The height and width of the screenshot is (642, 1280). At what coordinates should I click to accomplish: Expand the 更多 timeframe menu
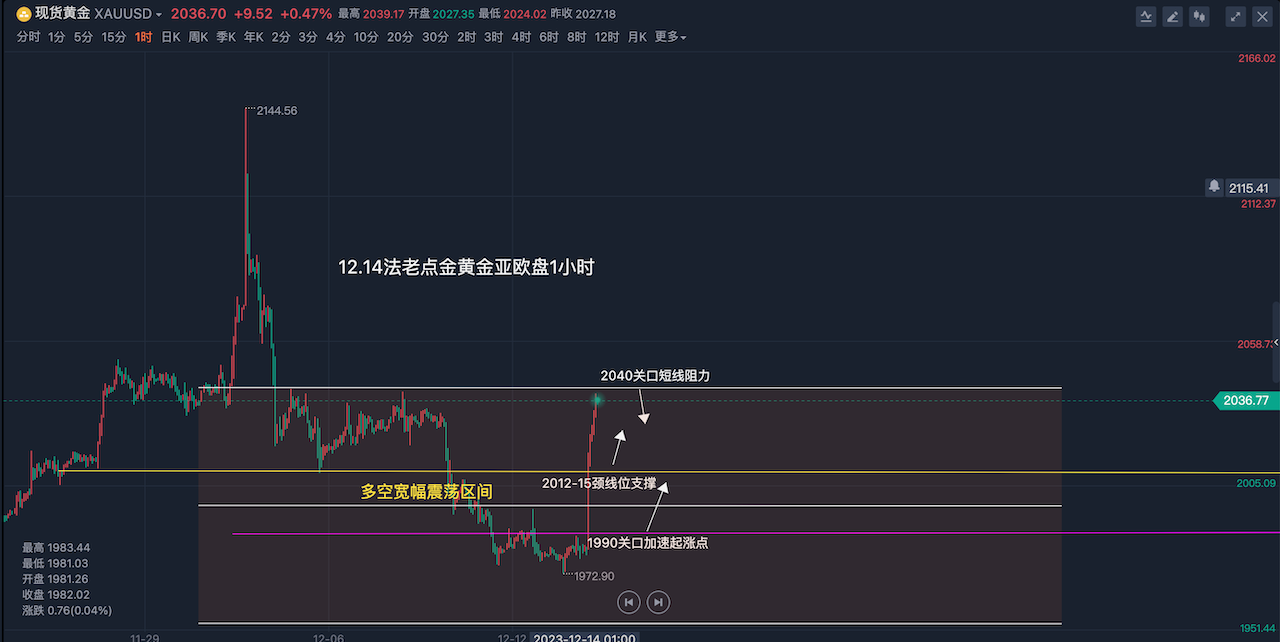click(670, 37)
